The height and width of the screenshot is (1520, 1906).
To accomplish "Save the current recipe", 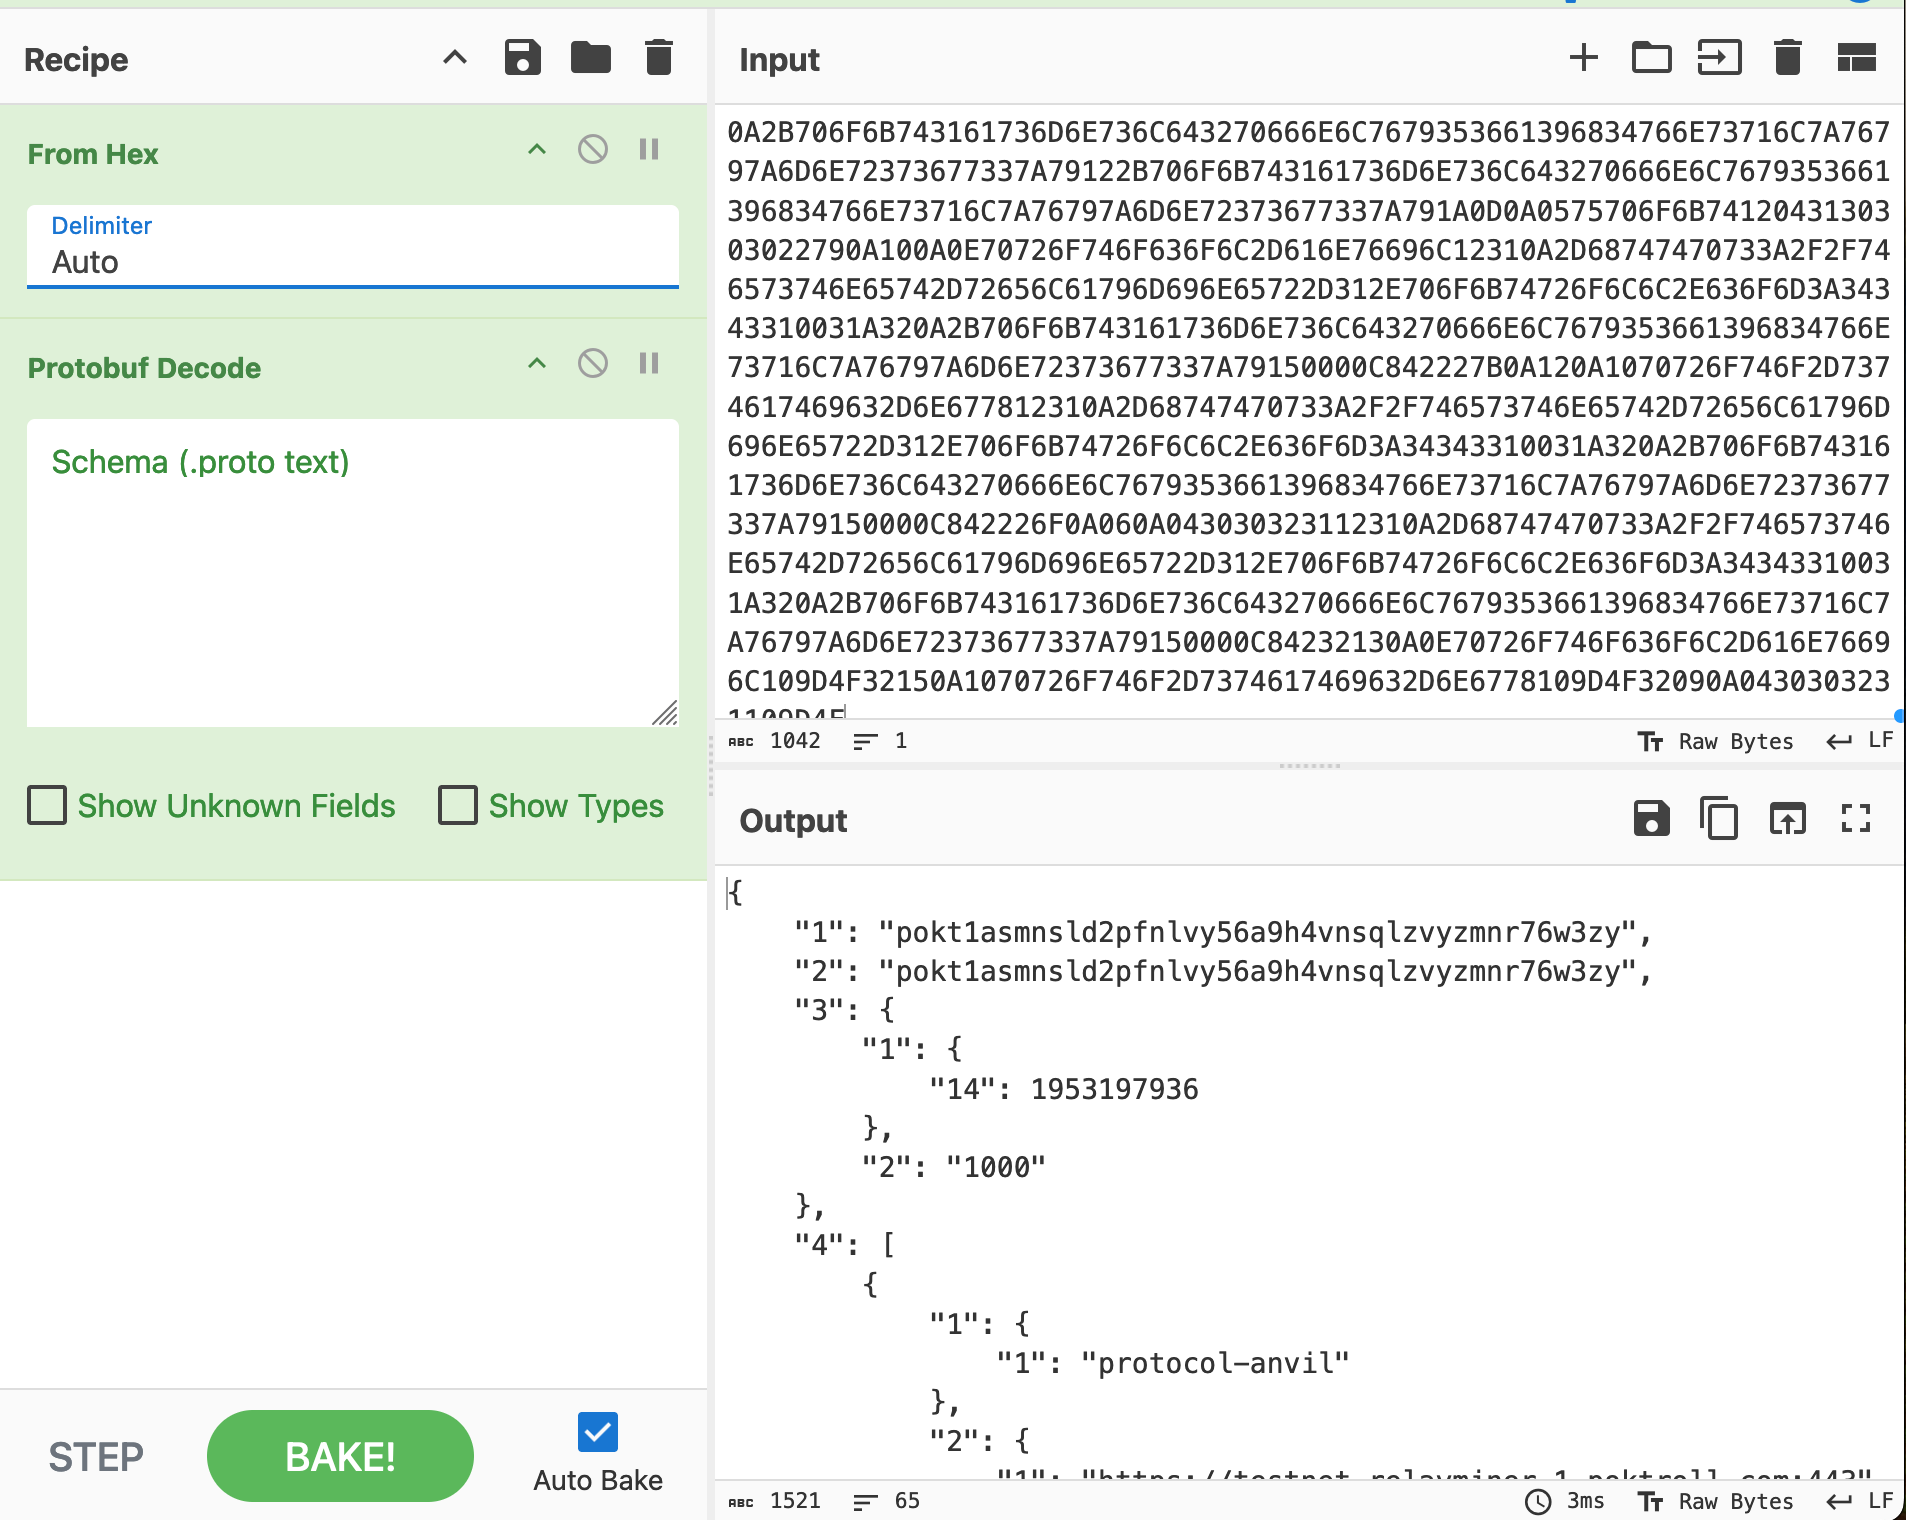I will [522, 58].
